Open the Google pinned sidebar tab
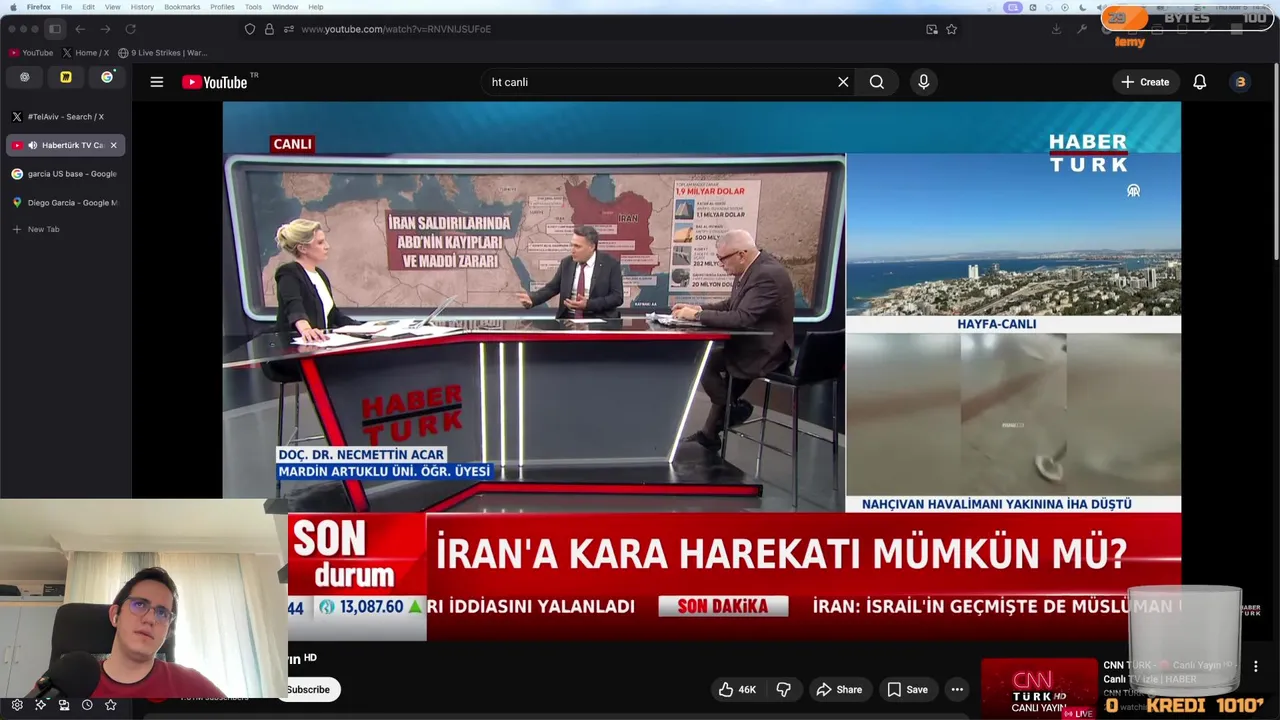 pos(107,77)
